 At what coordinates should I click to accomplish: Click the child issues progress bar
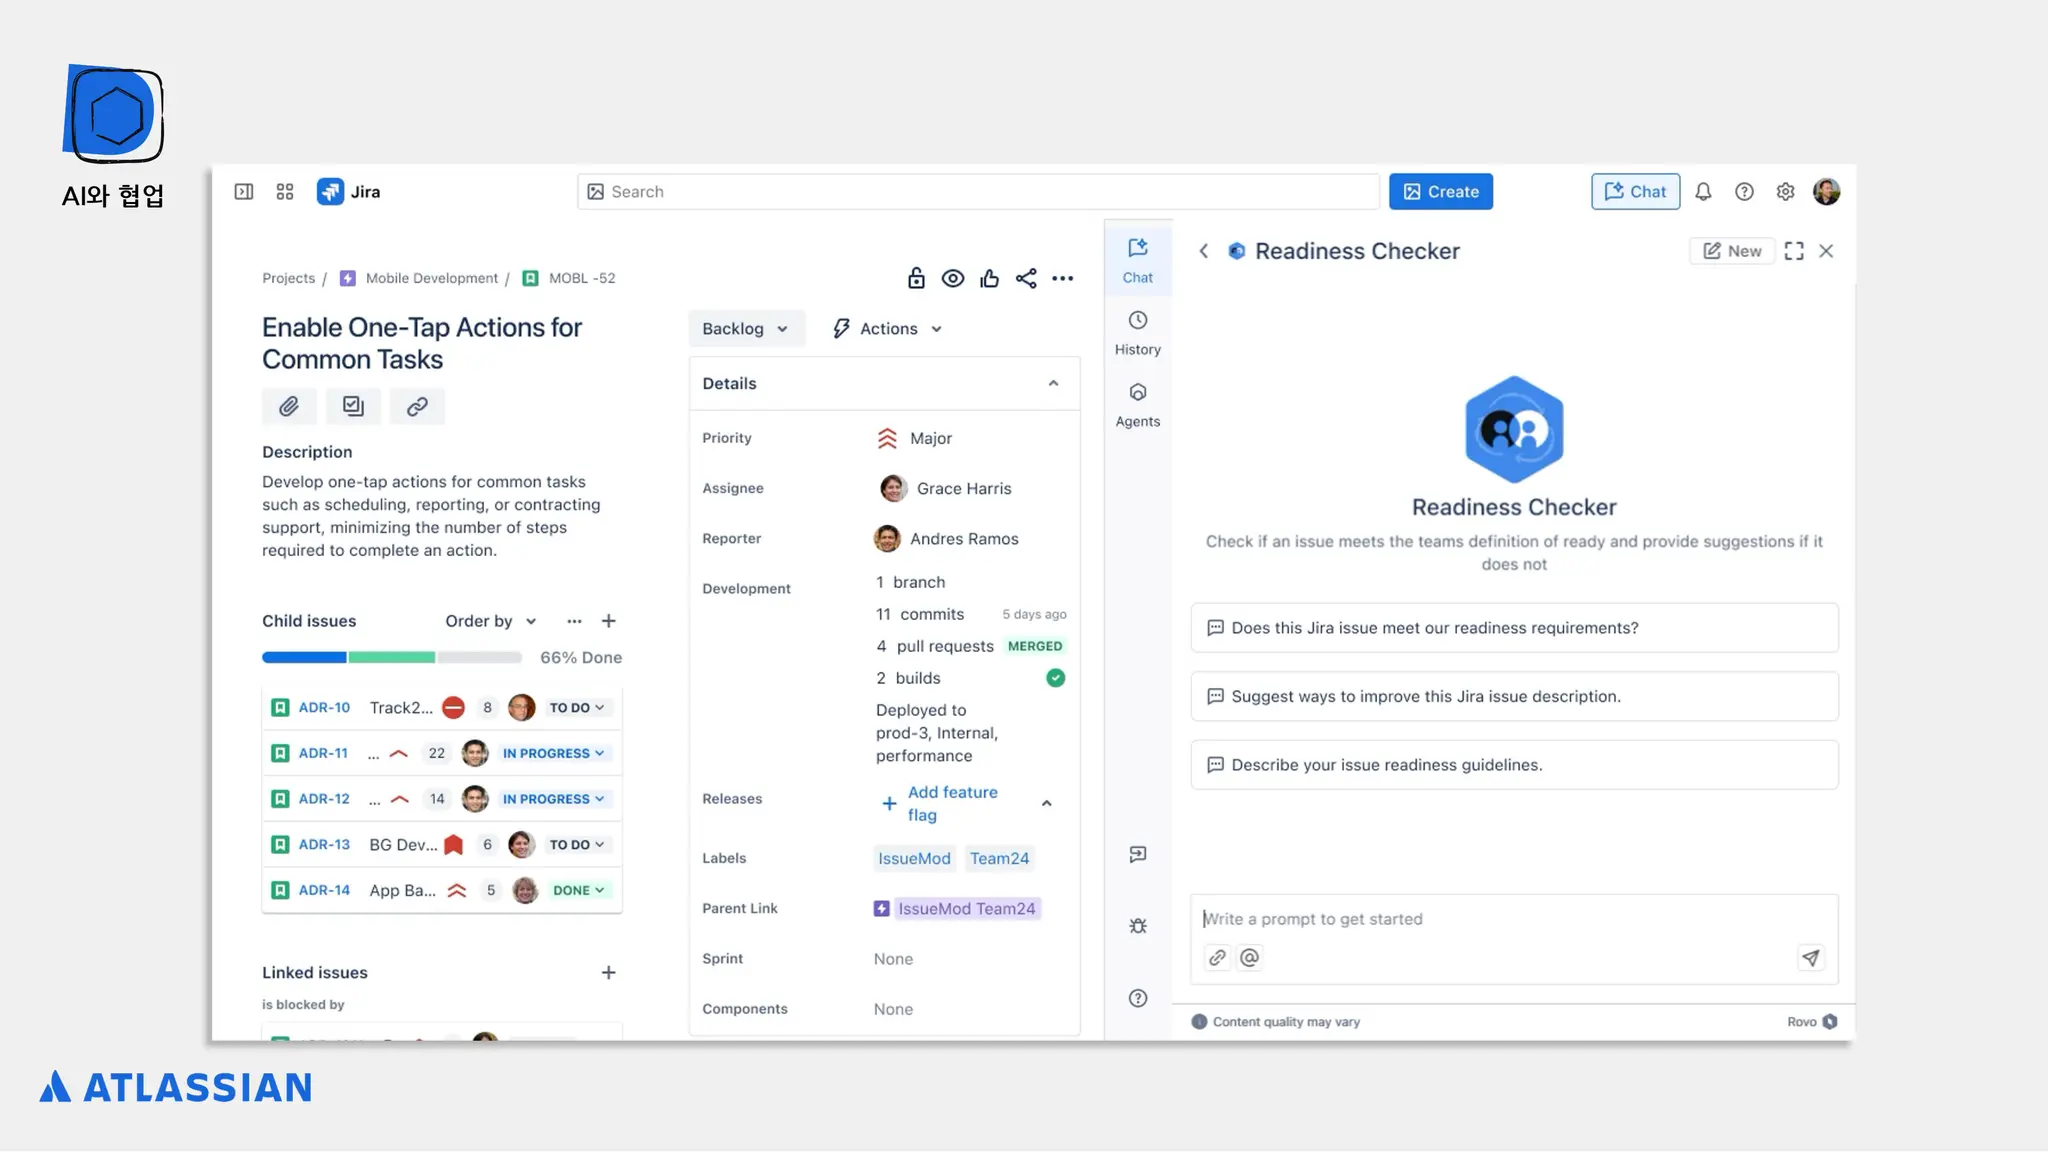(x=391, y=658)
